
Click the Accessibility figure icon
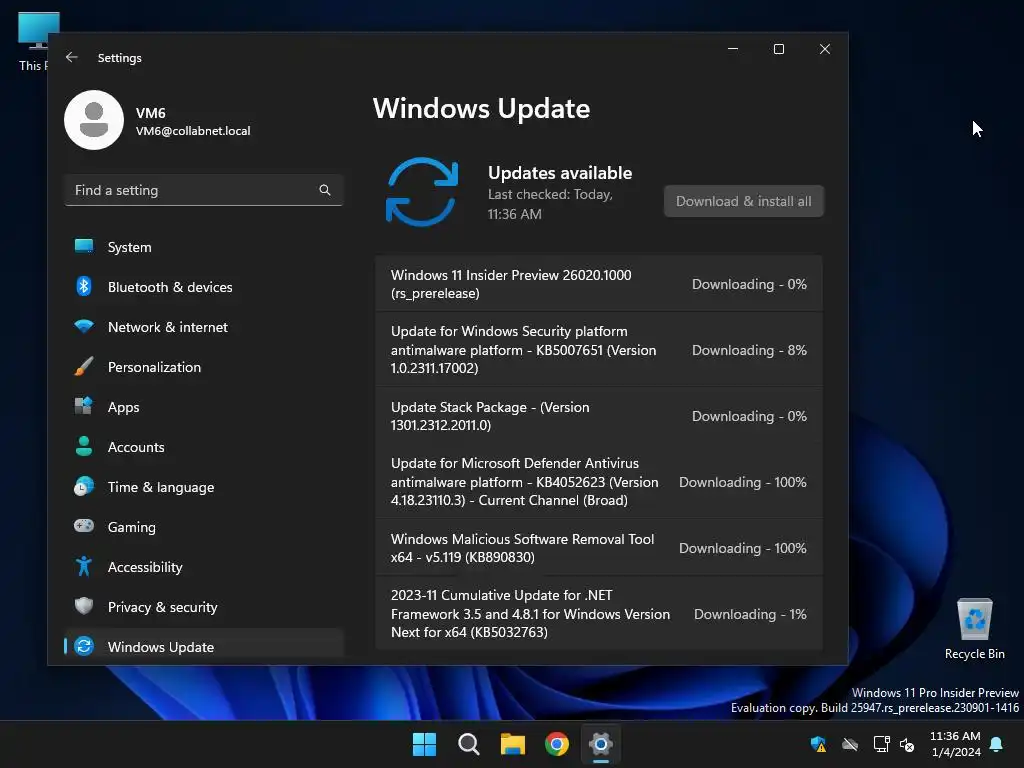click(x=84, y=566)
